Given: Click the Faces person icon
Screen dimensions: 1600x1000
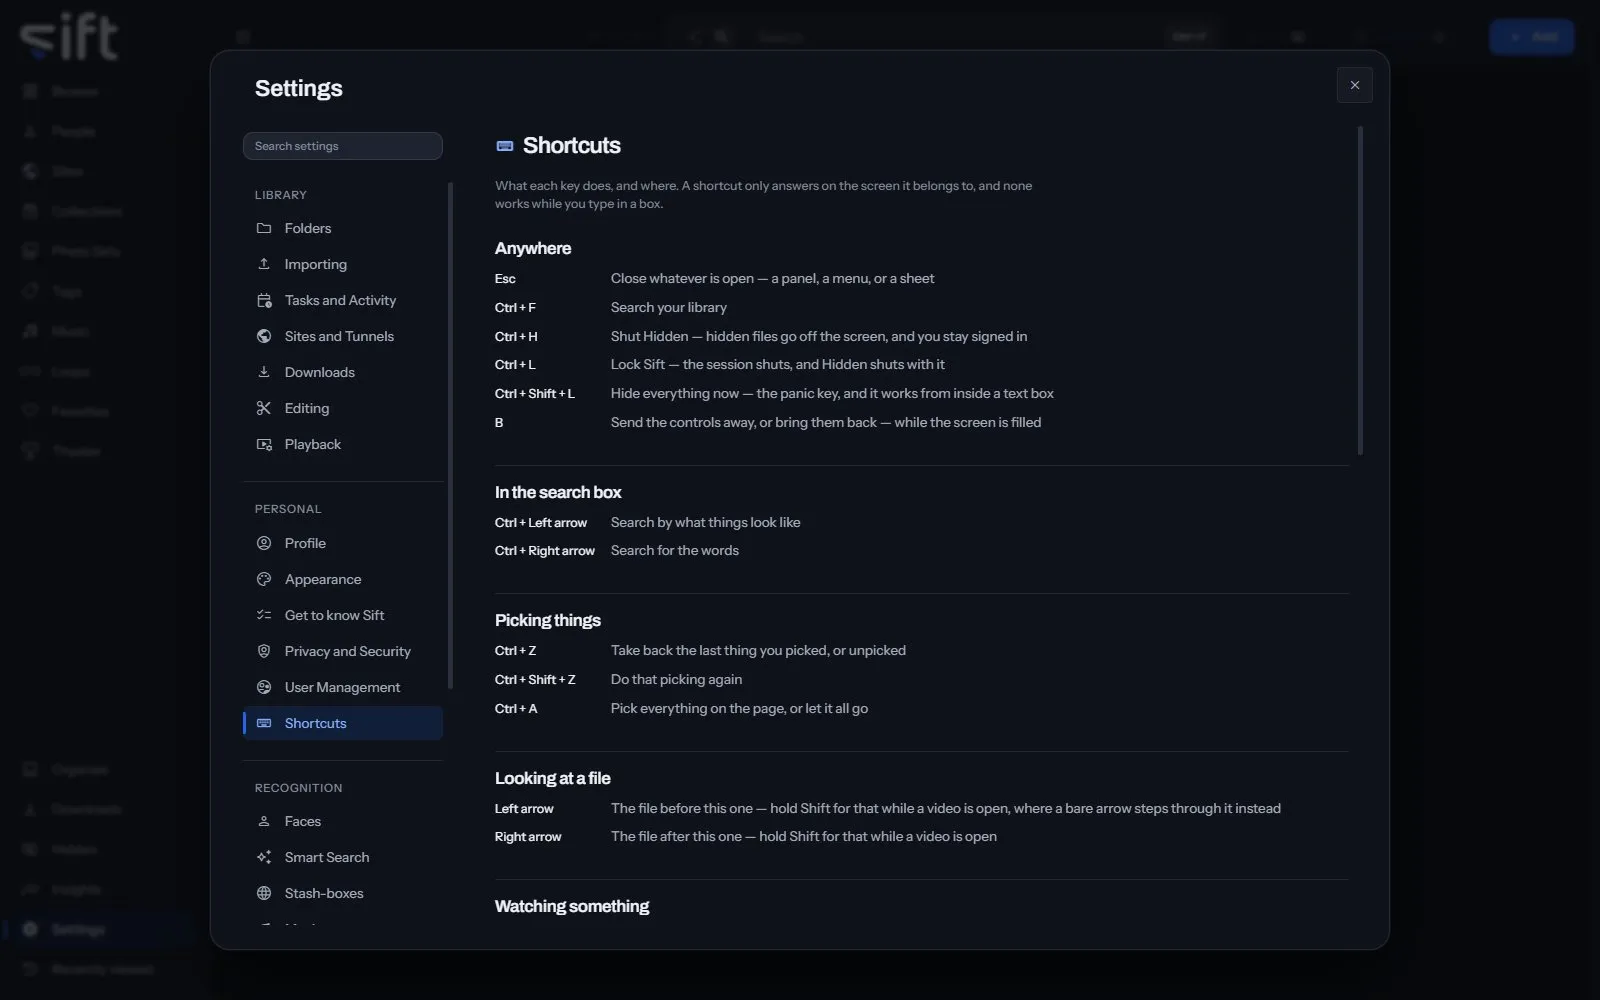Looking at the screenshot, I should tap(264, 821).
